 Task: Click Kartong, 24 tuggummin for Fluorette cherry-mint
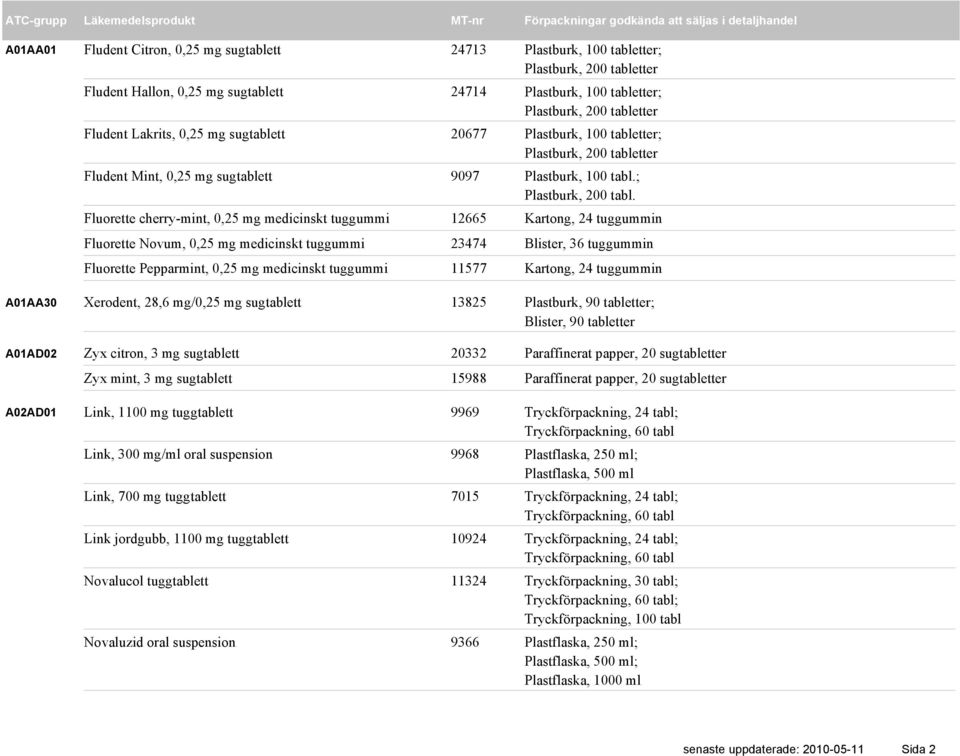(x=593, y=219)
